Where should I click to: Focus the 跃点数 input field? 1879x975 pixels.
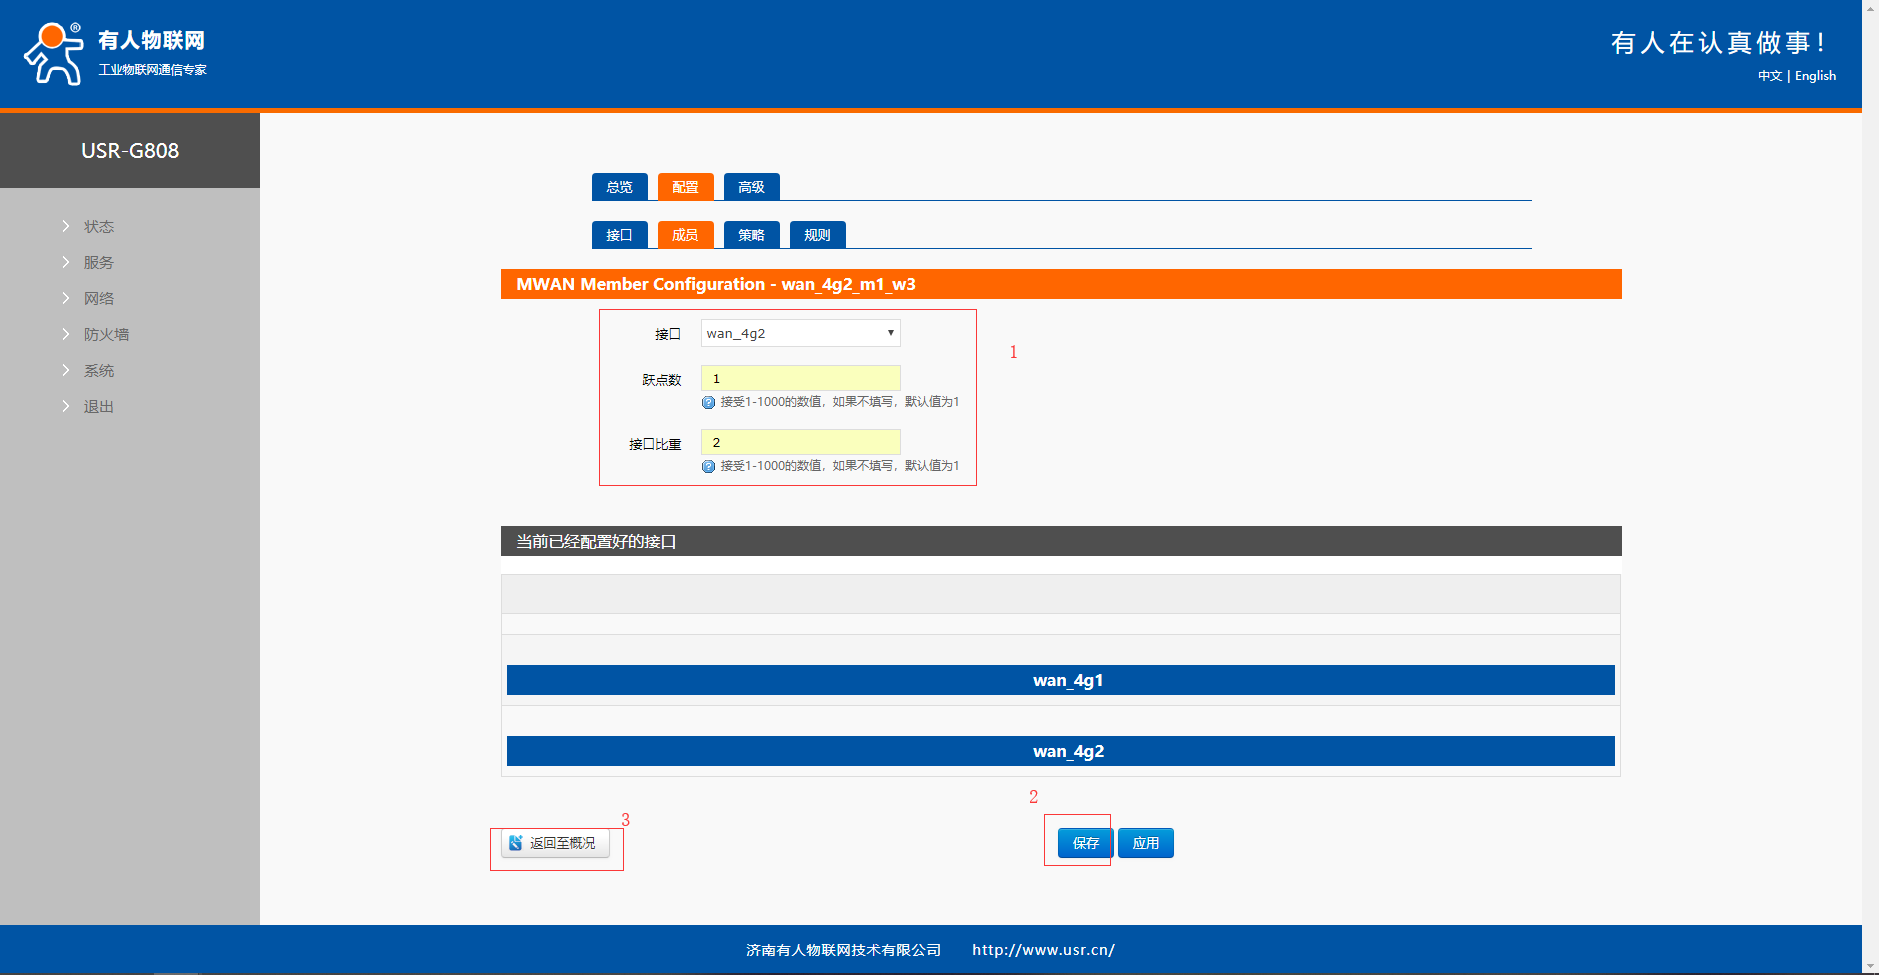(800, 378)
